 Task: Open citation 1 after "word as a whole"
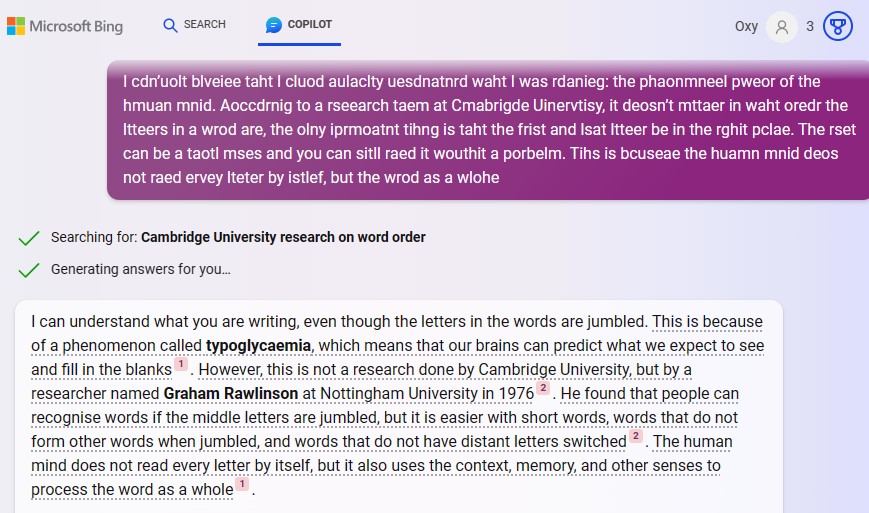[241, 484]
